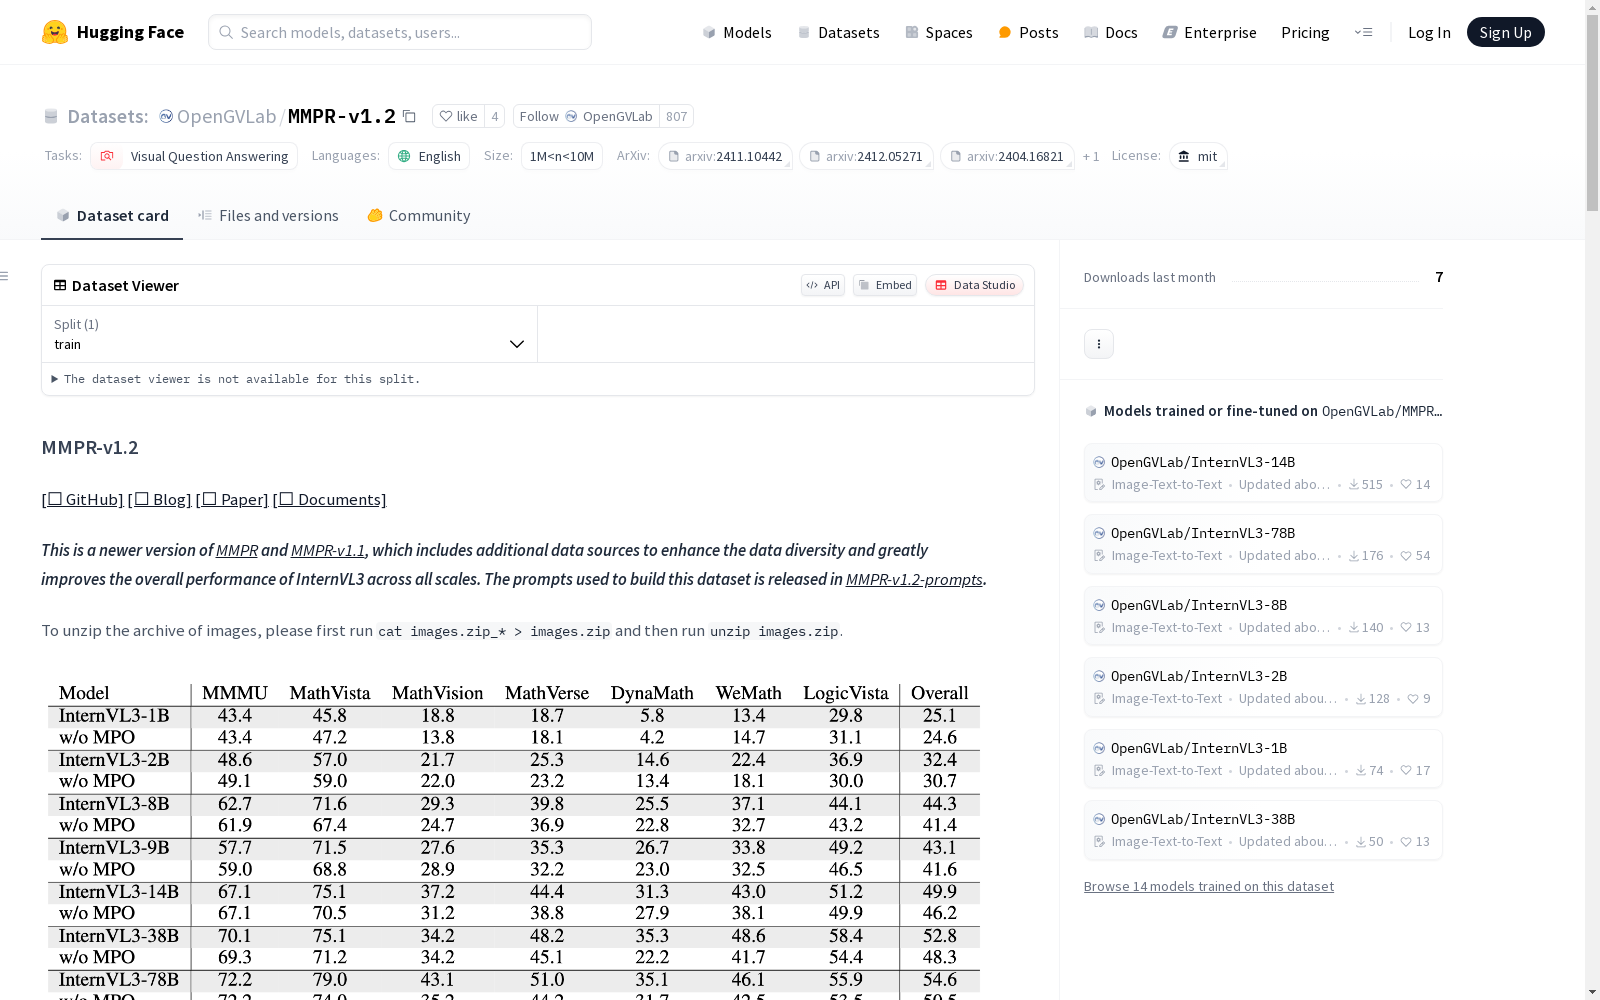
Task: Click the OpenGVLab owner link in title
Action: click(x=226, y=116)
